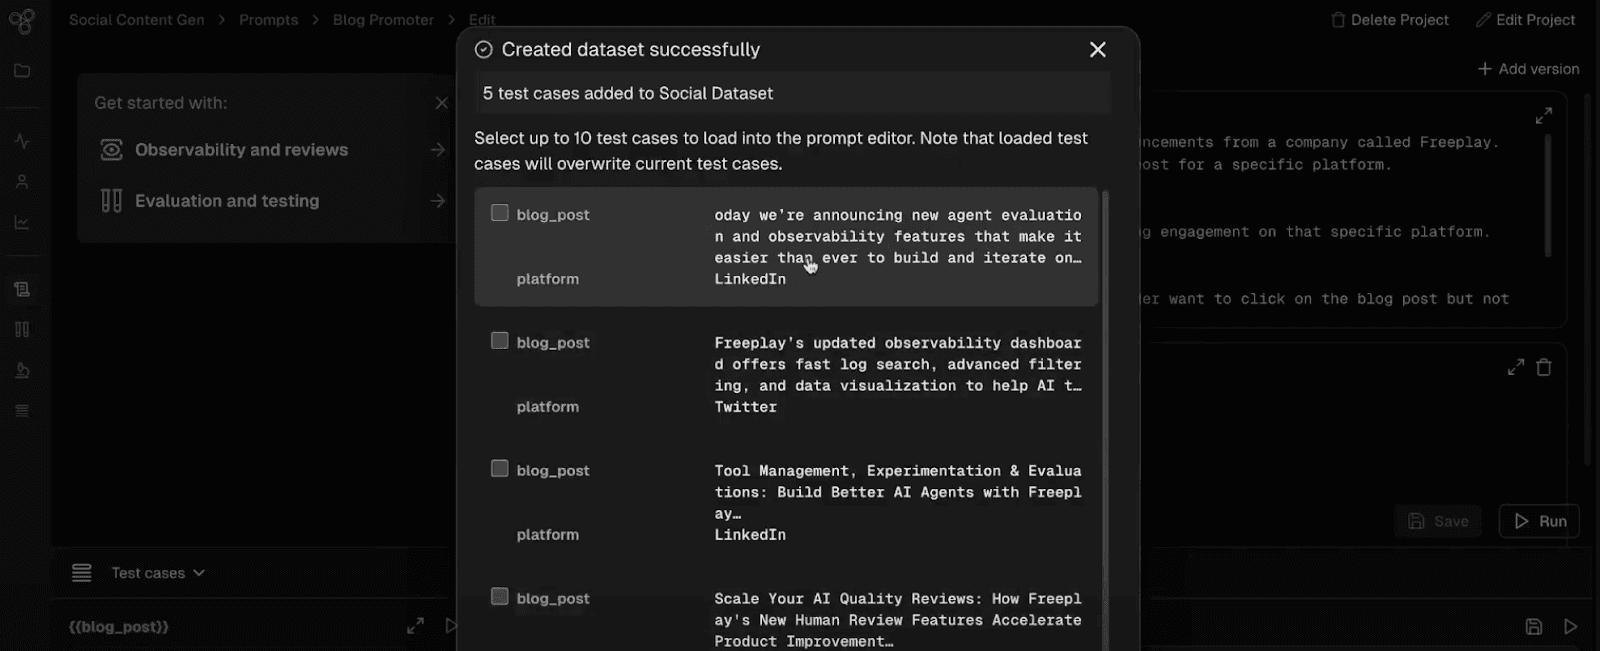Click the Freeplay logo icon in sidebar
The width and height of the screenshot is (1600, 651).
point(21,20)
